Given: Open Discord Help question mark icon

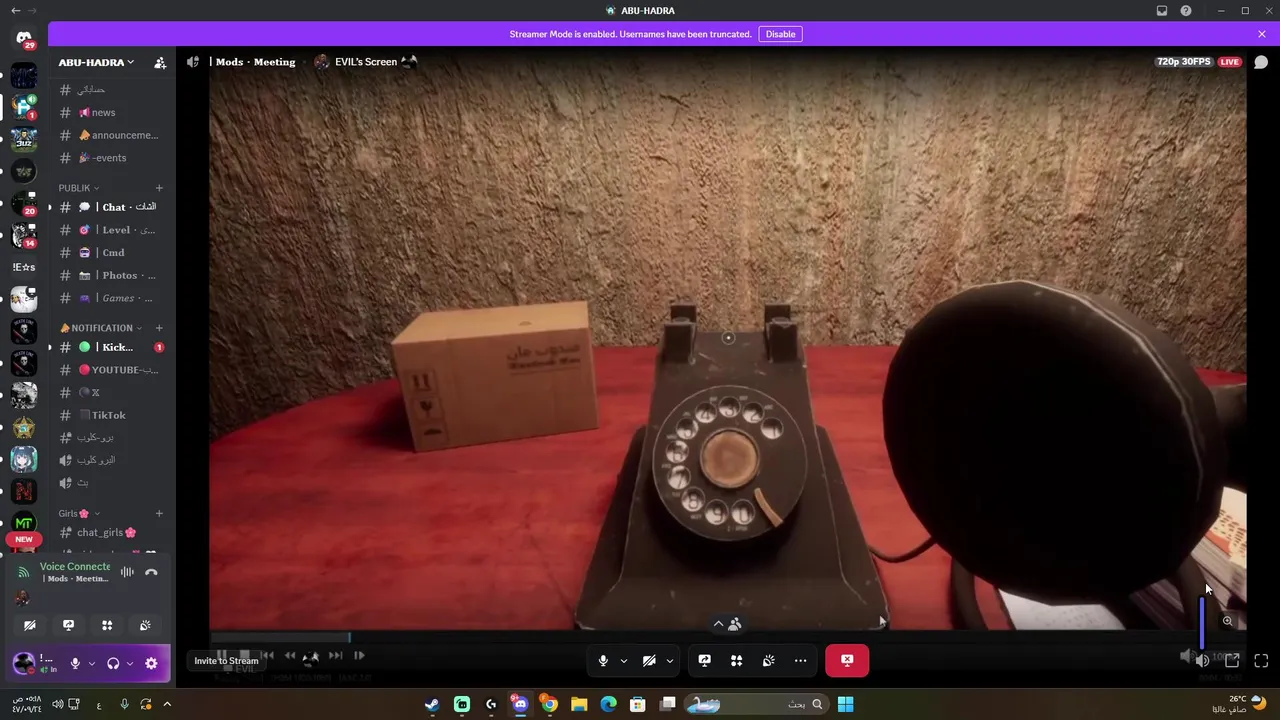Looking at the screenshot, I should click(x=1186, y=11).
